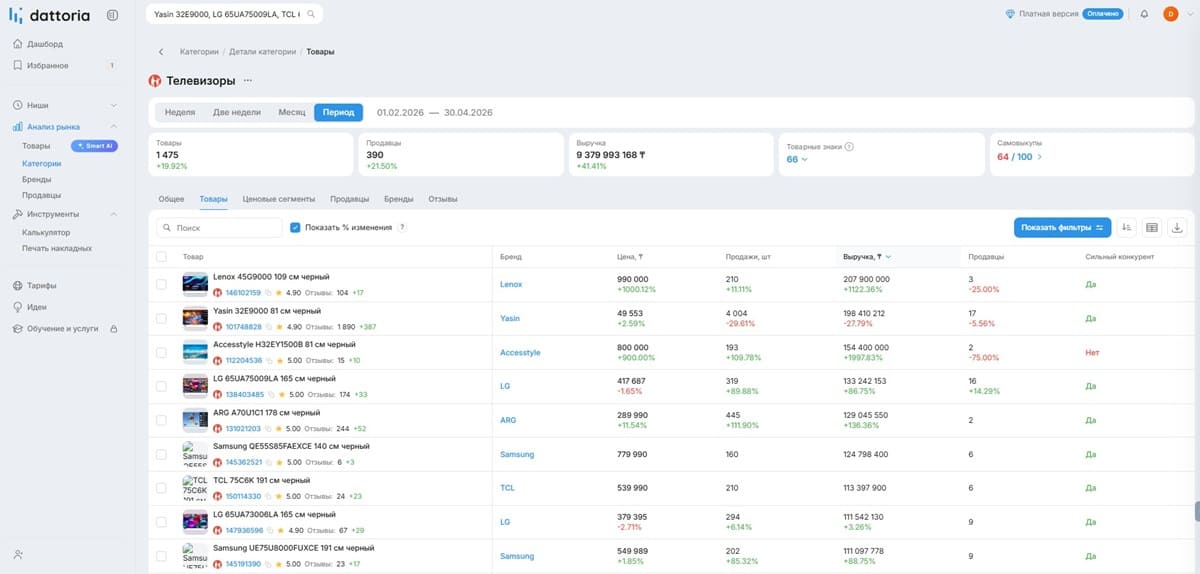Select the Неделя period
Image resolution: width=1200 pixels, height=574 pixels.
[x=180, y=112]
